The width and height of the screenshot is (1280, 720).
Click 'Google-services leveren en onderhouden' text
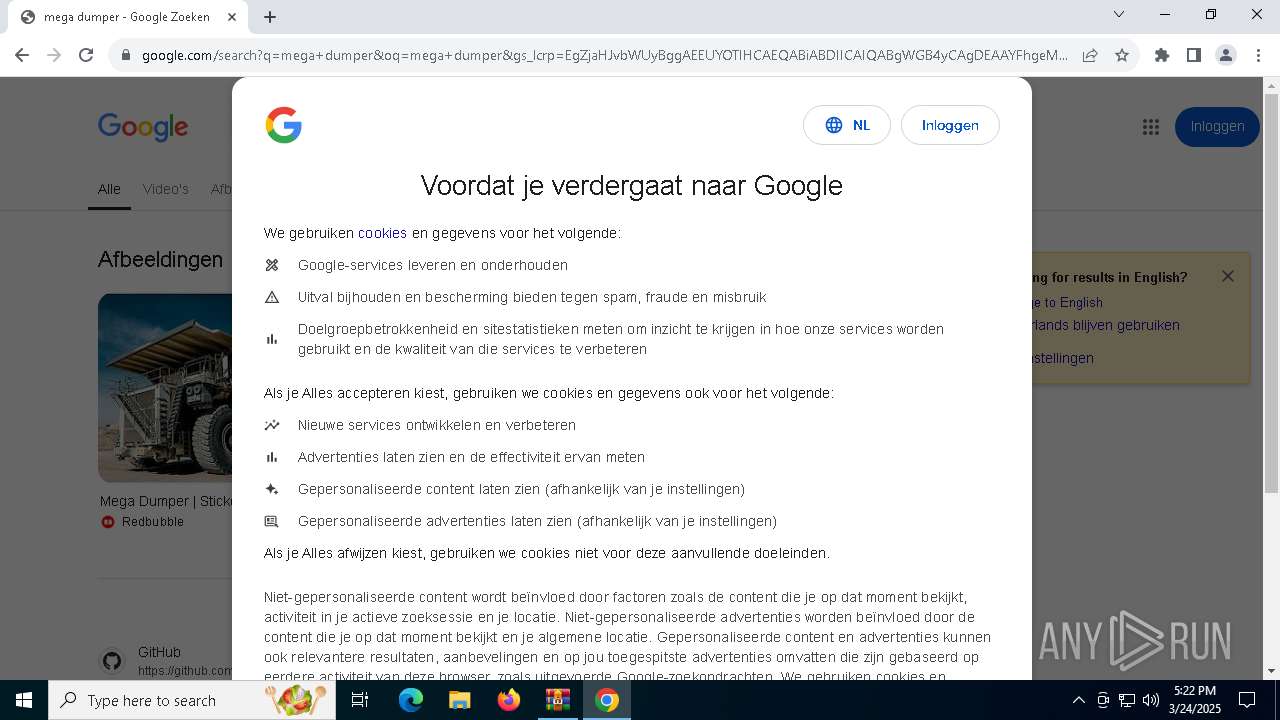pos(433,265)
